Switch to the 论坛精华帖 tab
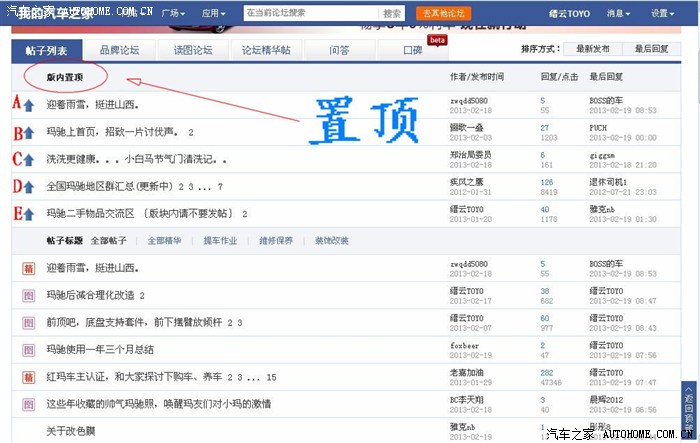Screen dimensions: 700x443 [x=266, y=50]
